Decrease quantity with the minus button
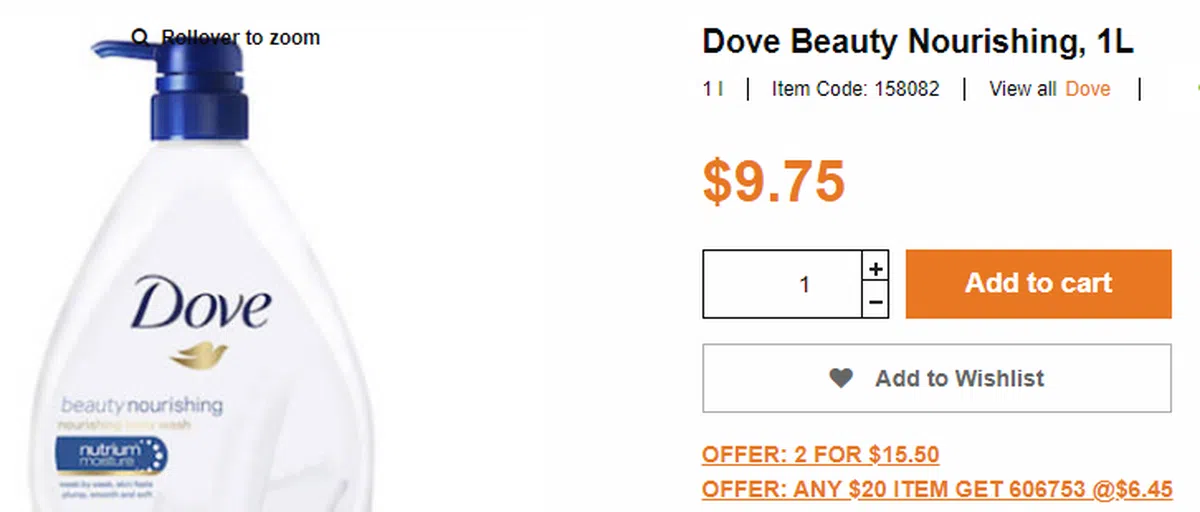Screen dimensions: 1200x512 [875, 300]
